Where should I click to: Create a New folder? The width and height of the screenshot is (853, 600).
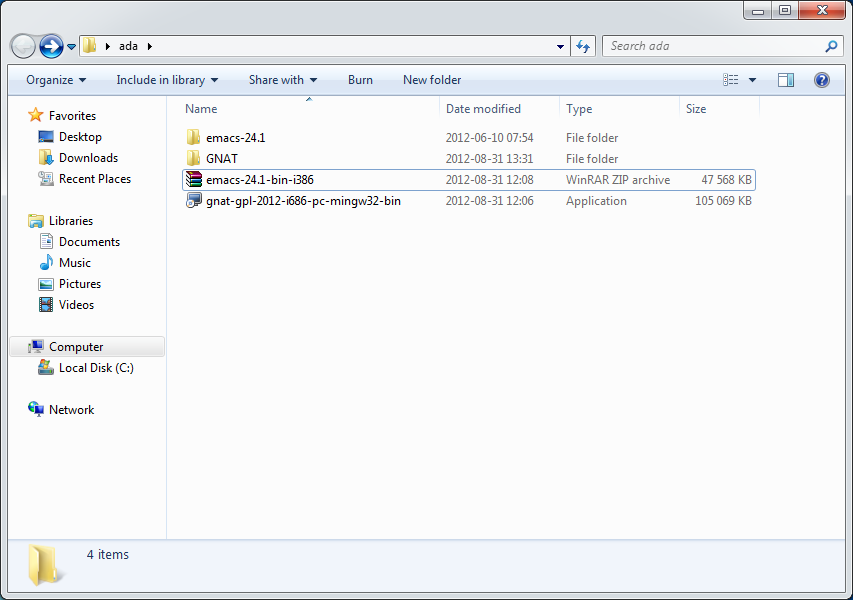pyautogui.click(x=432, y=80)
